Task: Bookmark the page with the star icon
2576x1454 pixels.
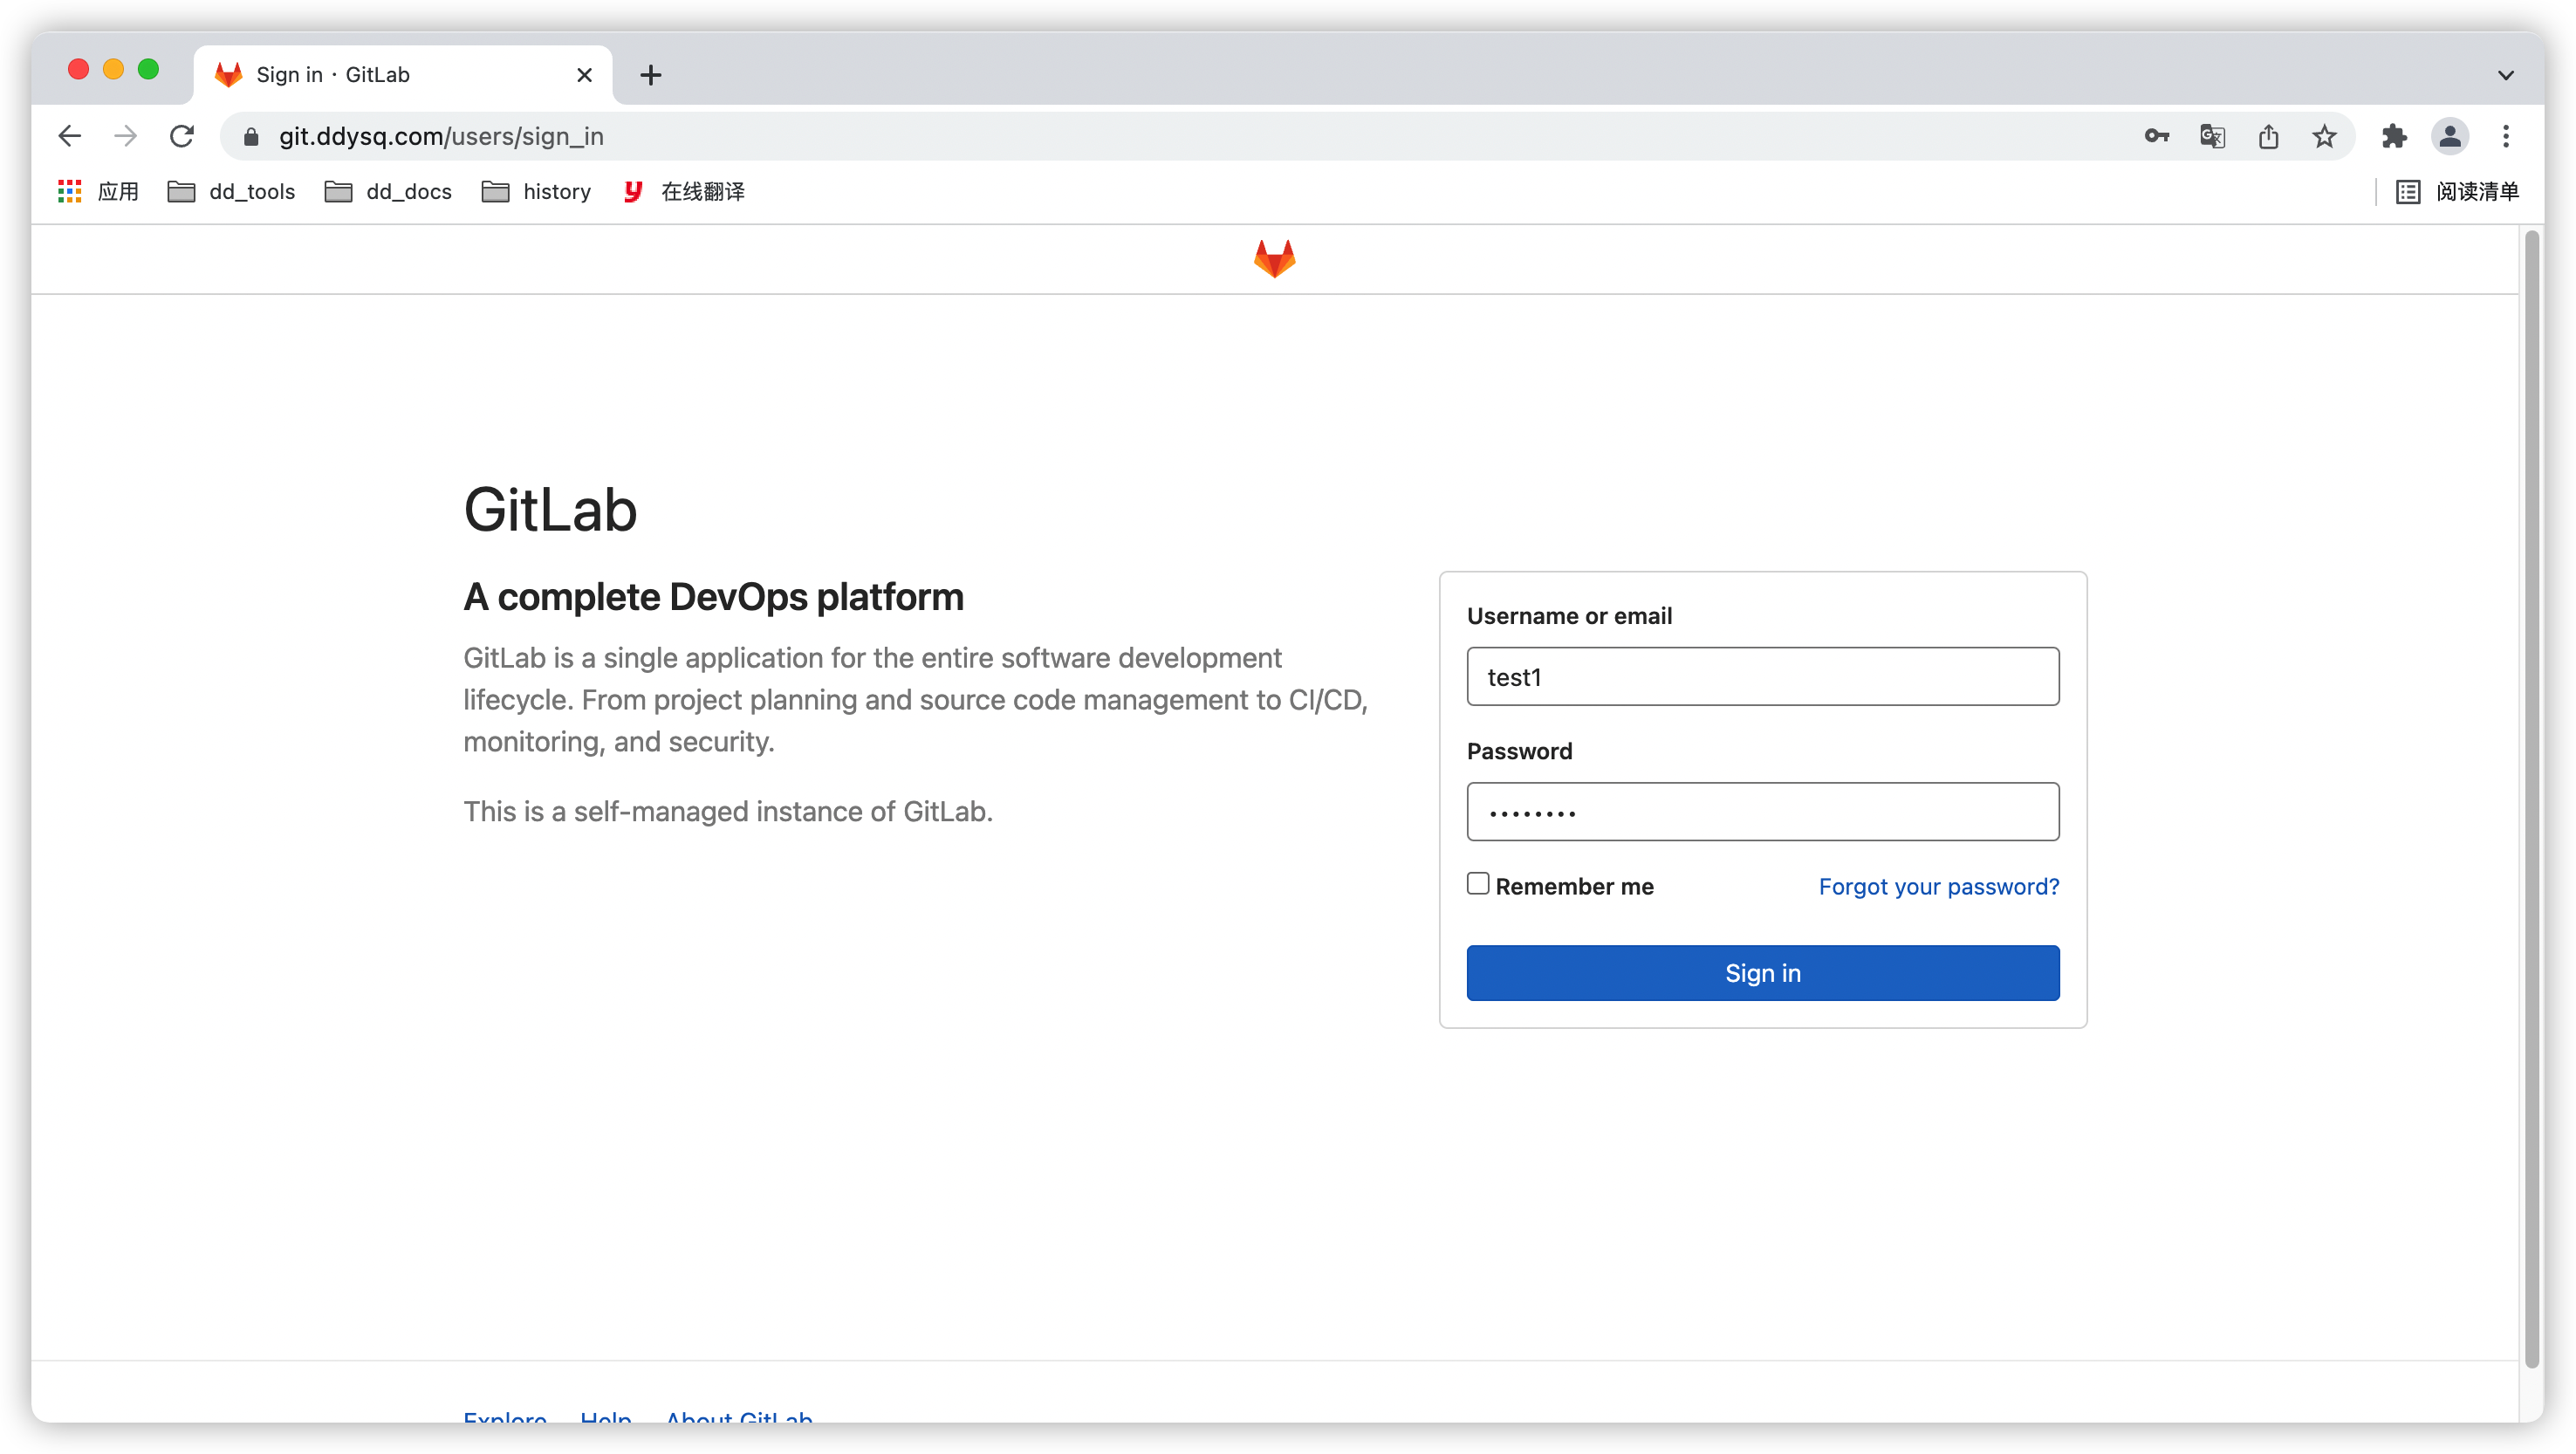Action: pos(2324,136)
